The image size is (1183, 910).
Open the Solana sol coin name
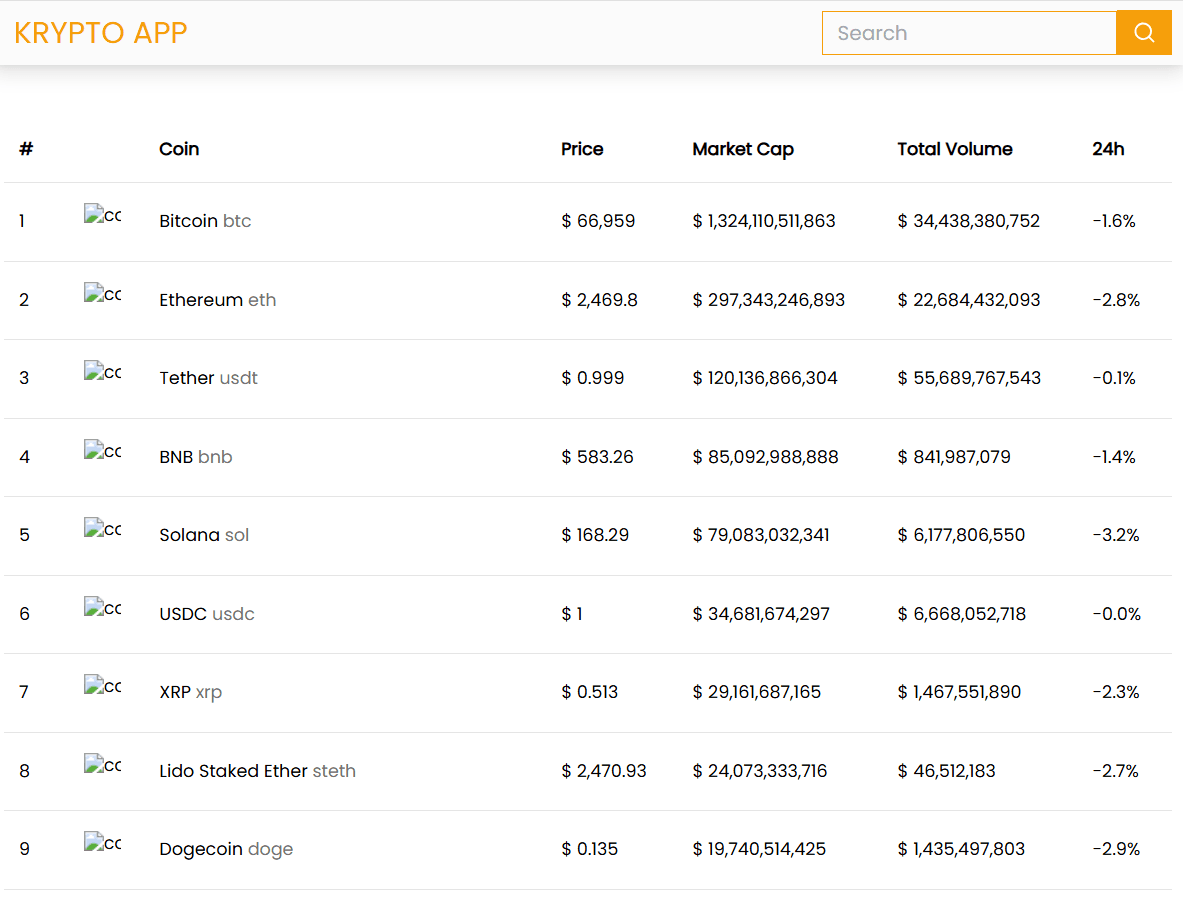point(204,535)
